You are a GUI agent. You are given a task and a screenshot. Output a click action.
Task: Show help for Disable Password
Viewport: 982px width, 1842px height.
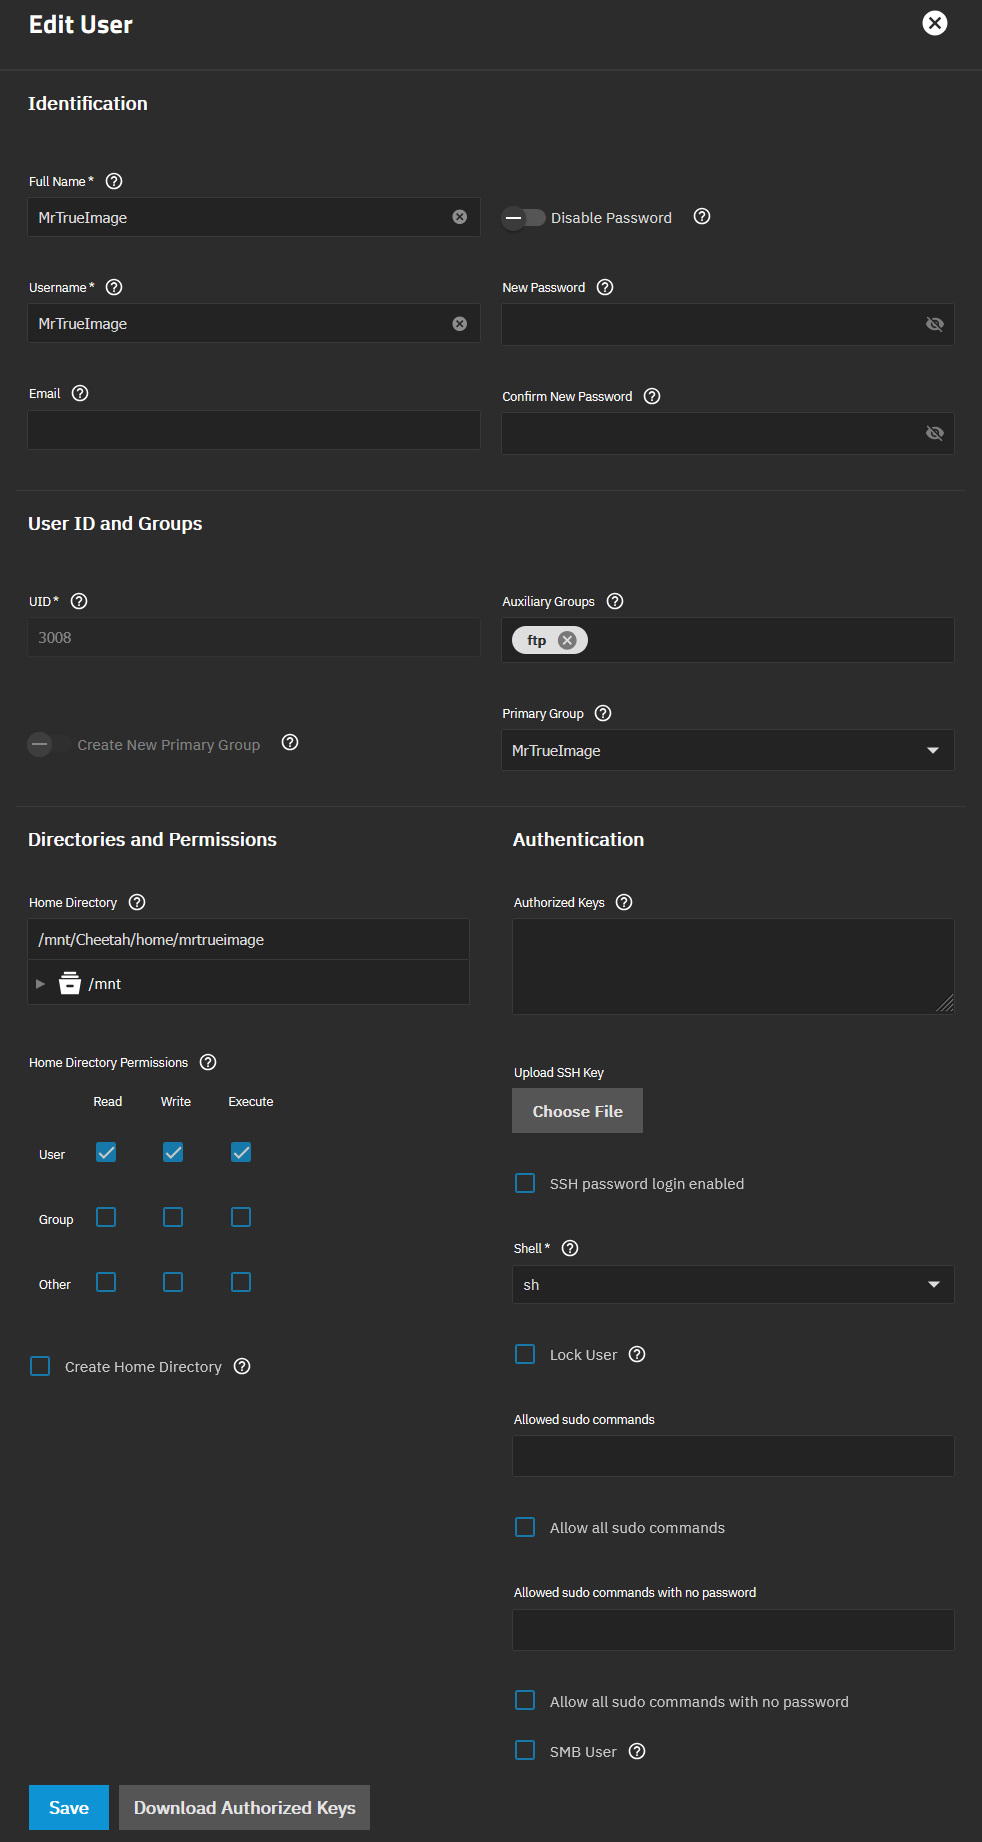coord(702,216)
